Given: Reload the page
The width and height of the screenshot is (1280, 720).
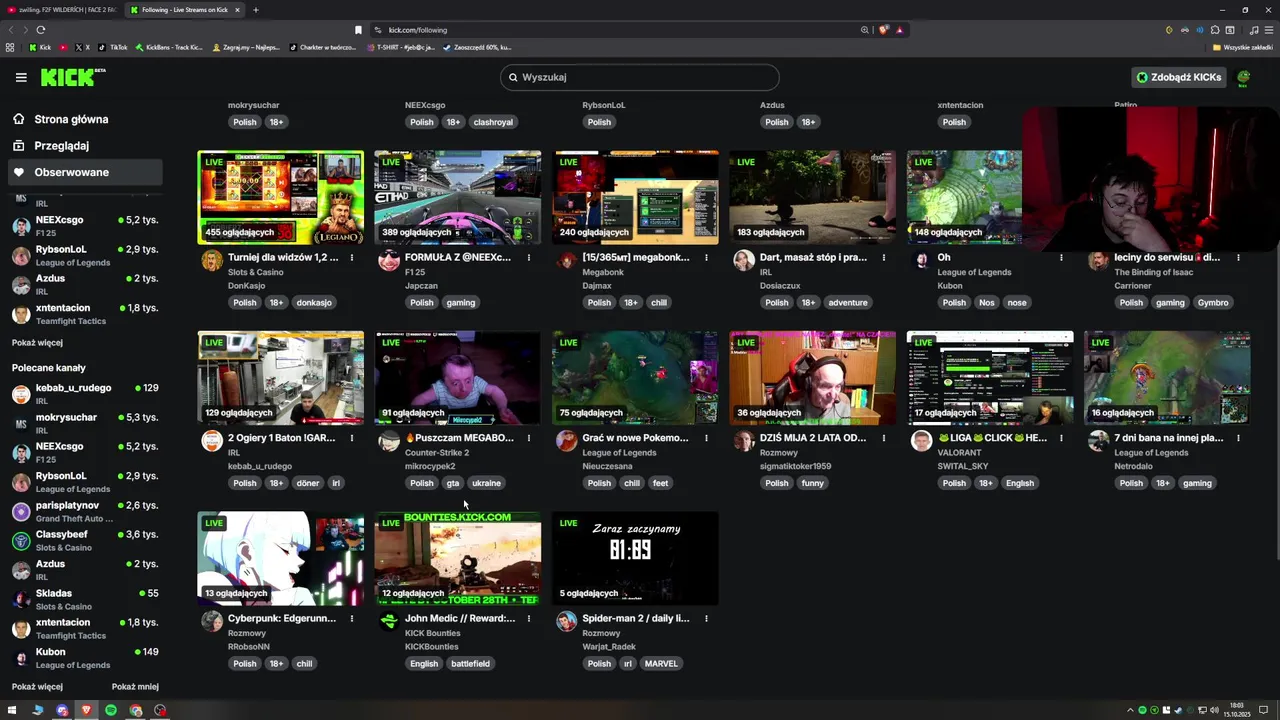Looking at the screenshot, I should [40, 30].
